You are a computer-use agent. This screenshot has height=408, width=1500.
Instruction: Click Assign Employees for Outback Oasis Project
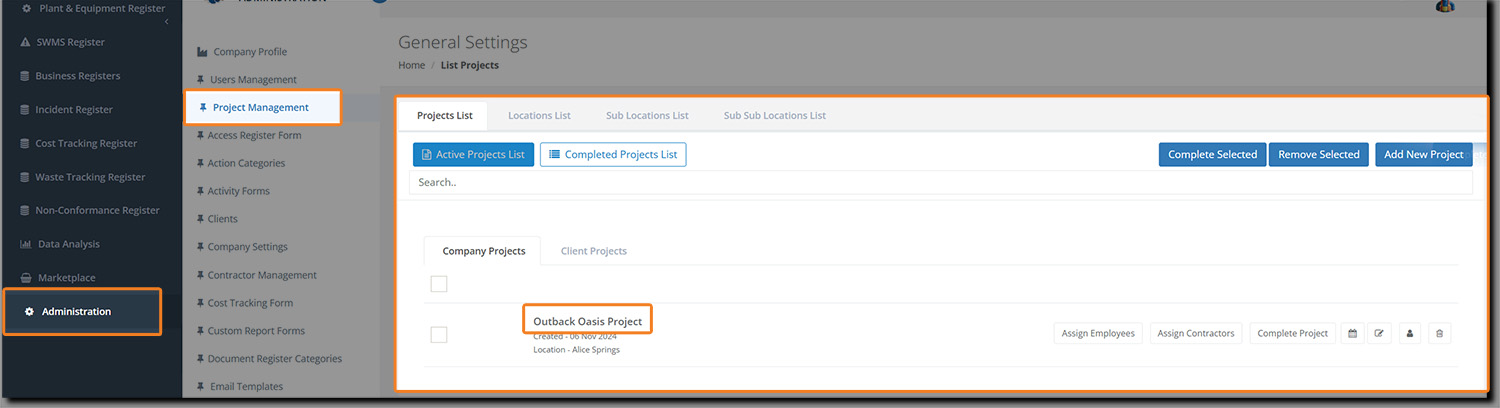point(1098,333)
